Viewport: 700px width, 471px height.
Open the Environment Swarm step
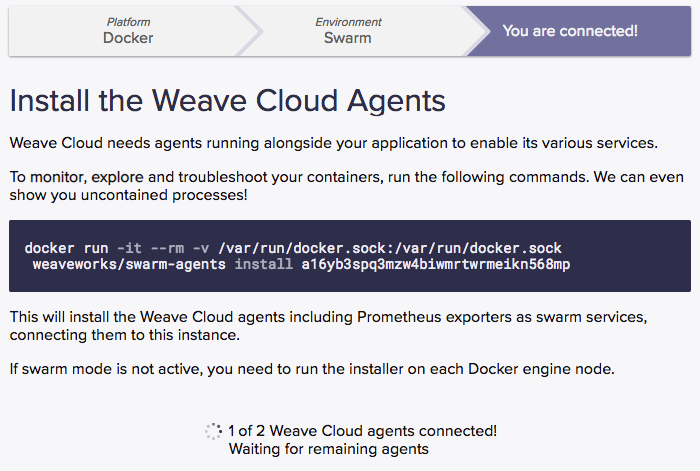(348, 31)
